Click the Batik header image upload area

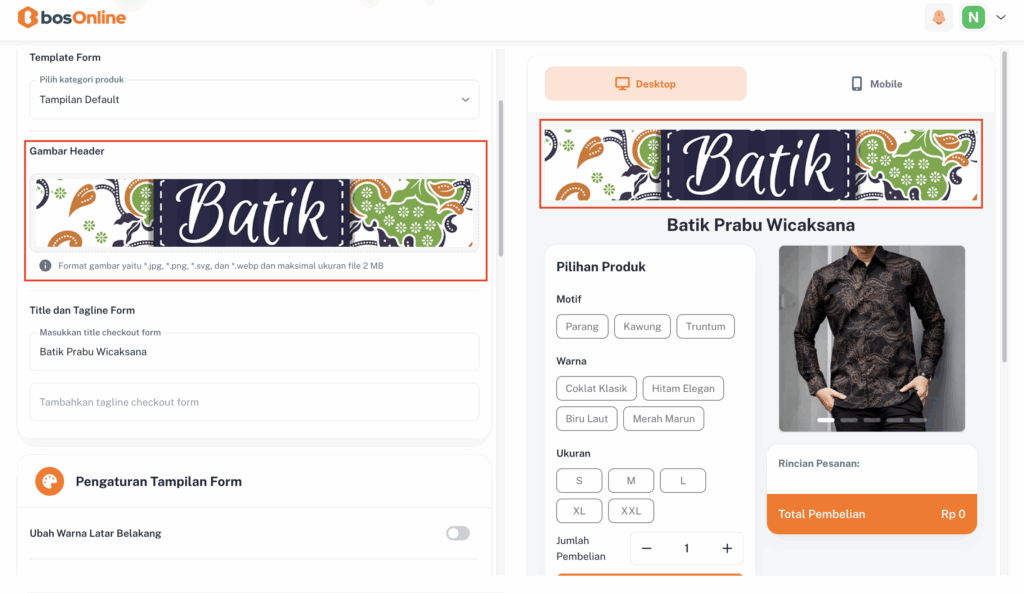click(x=254, y=213)
